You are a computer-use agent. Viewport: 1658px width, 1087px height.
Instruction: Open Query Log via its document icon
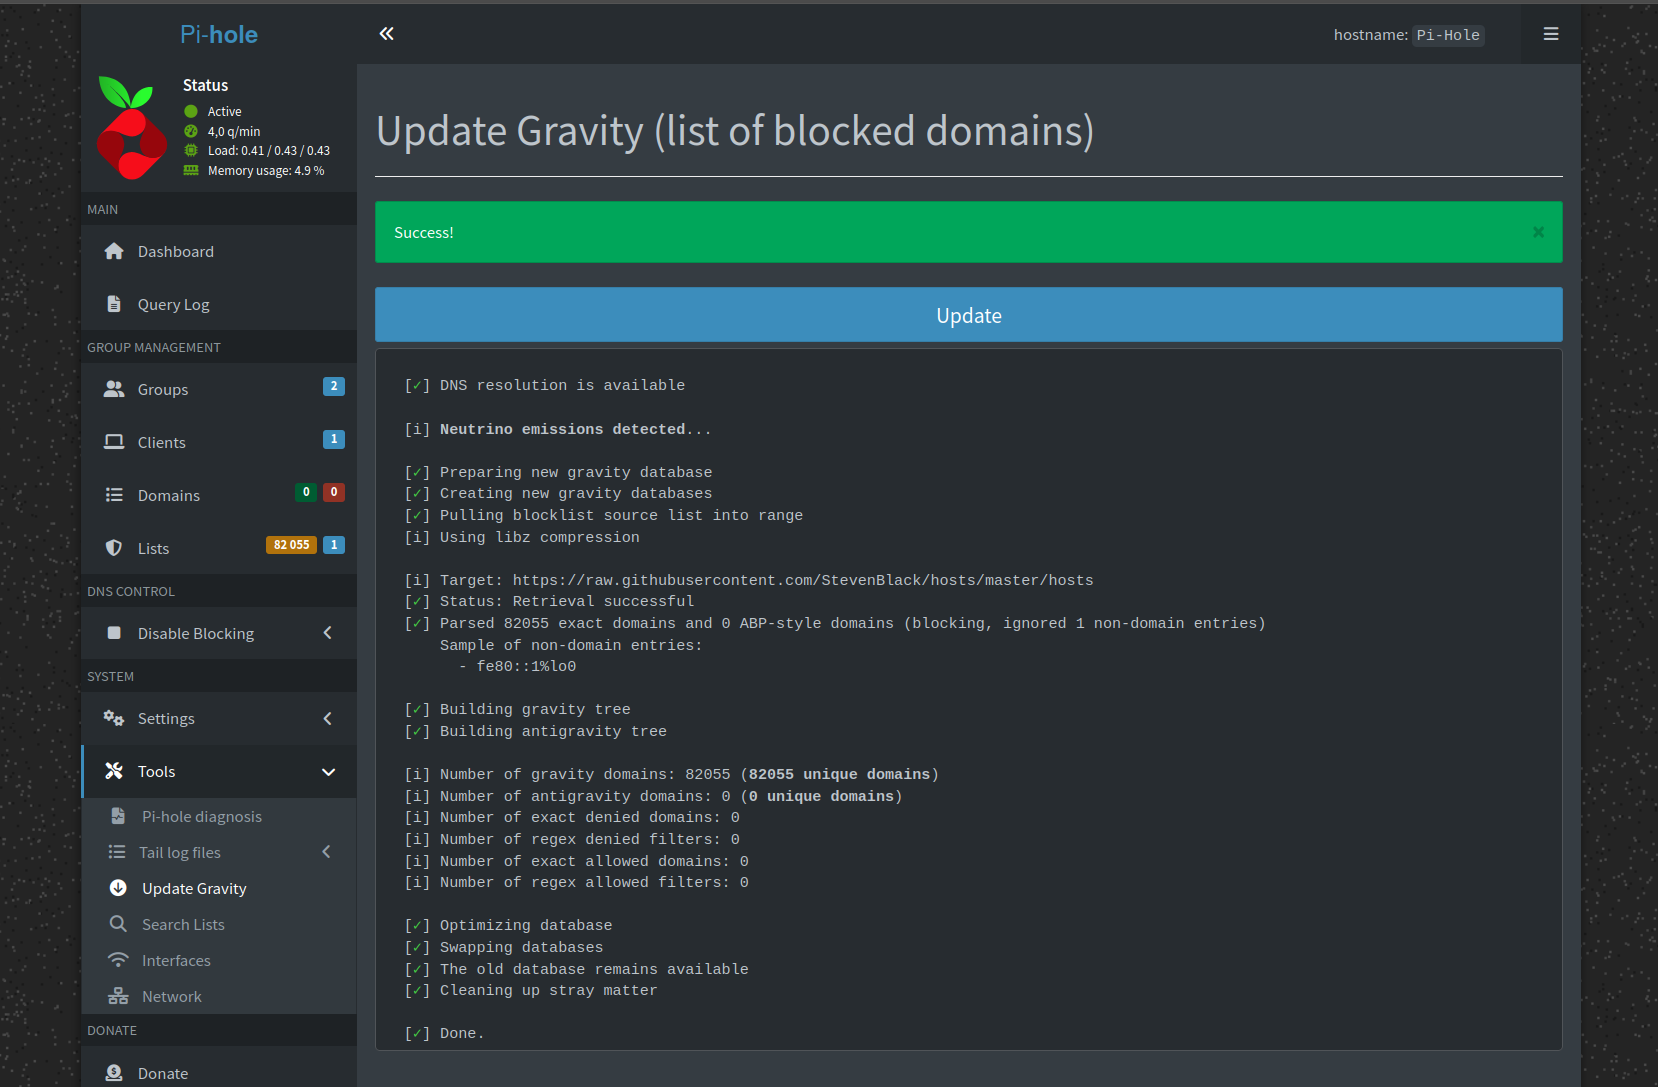[114, 304]
